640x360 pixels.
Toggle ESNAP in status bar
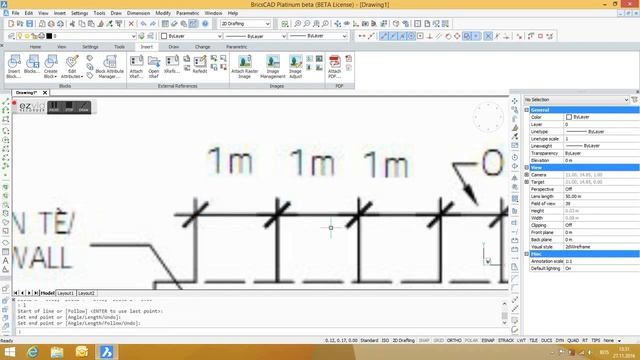click(x=488, y=340)
